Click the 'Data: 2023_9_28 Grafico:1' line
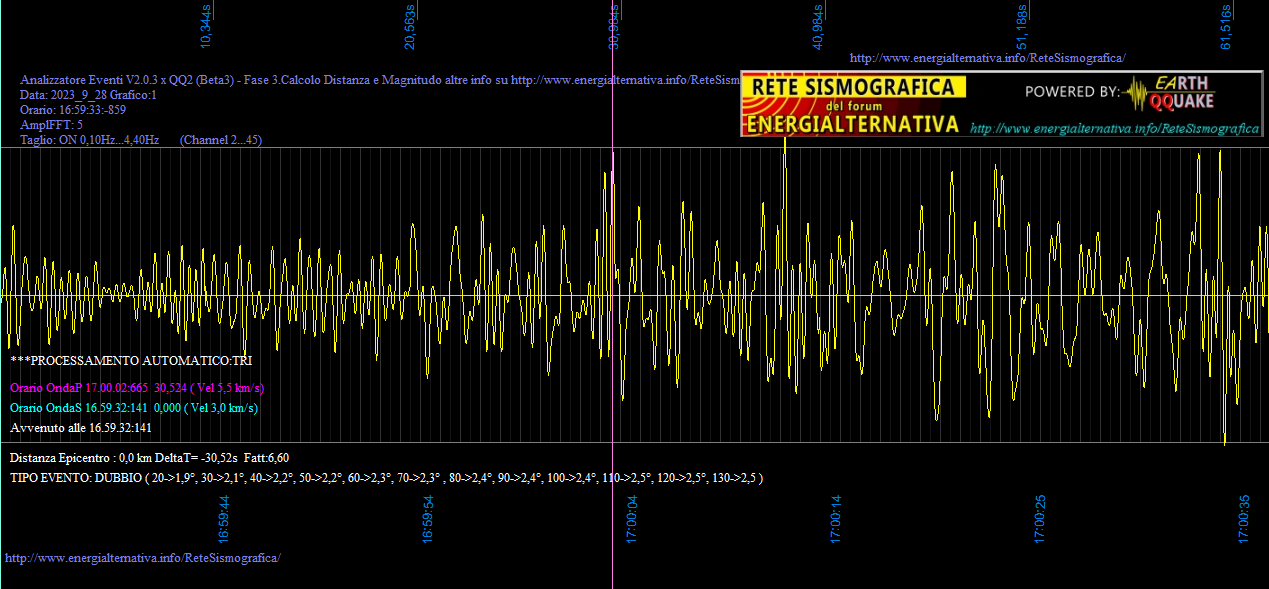Image resolution: width=1269 pixels, height=589 pixels. (x=89, y=95)
